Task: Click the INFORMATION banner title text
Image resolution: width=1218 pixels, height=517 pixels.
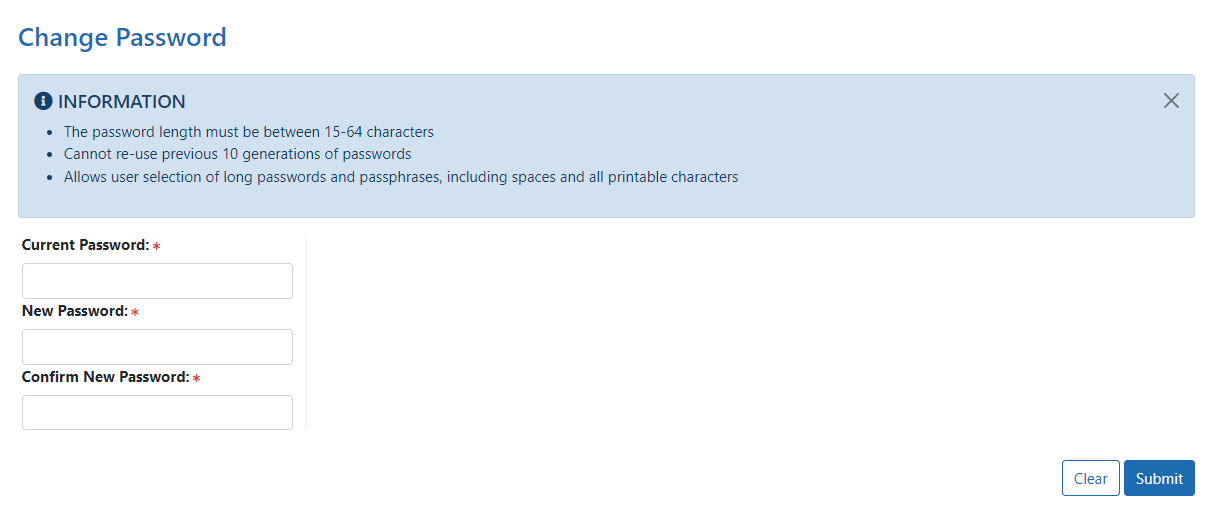Action: click(122, 102)
